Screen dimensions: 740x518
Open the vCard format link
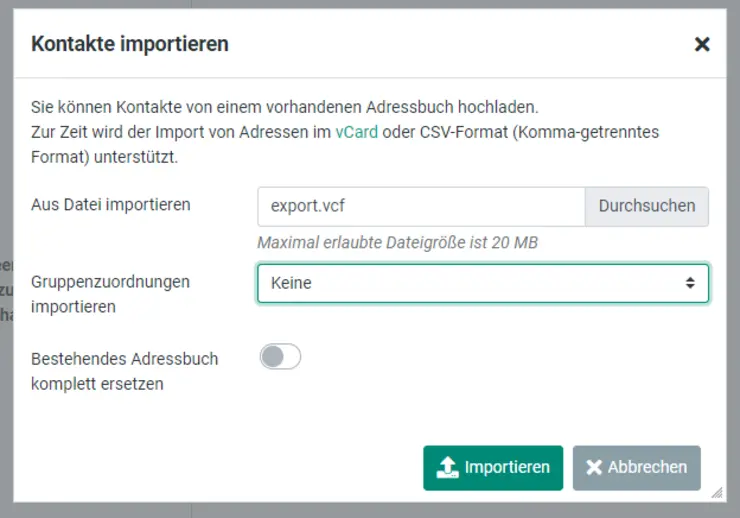[356, 132]
